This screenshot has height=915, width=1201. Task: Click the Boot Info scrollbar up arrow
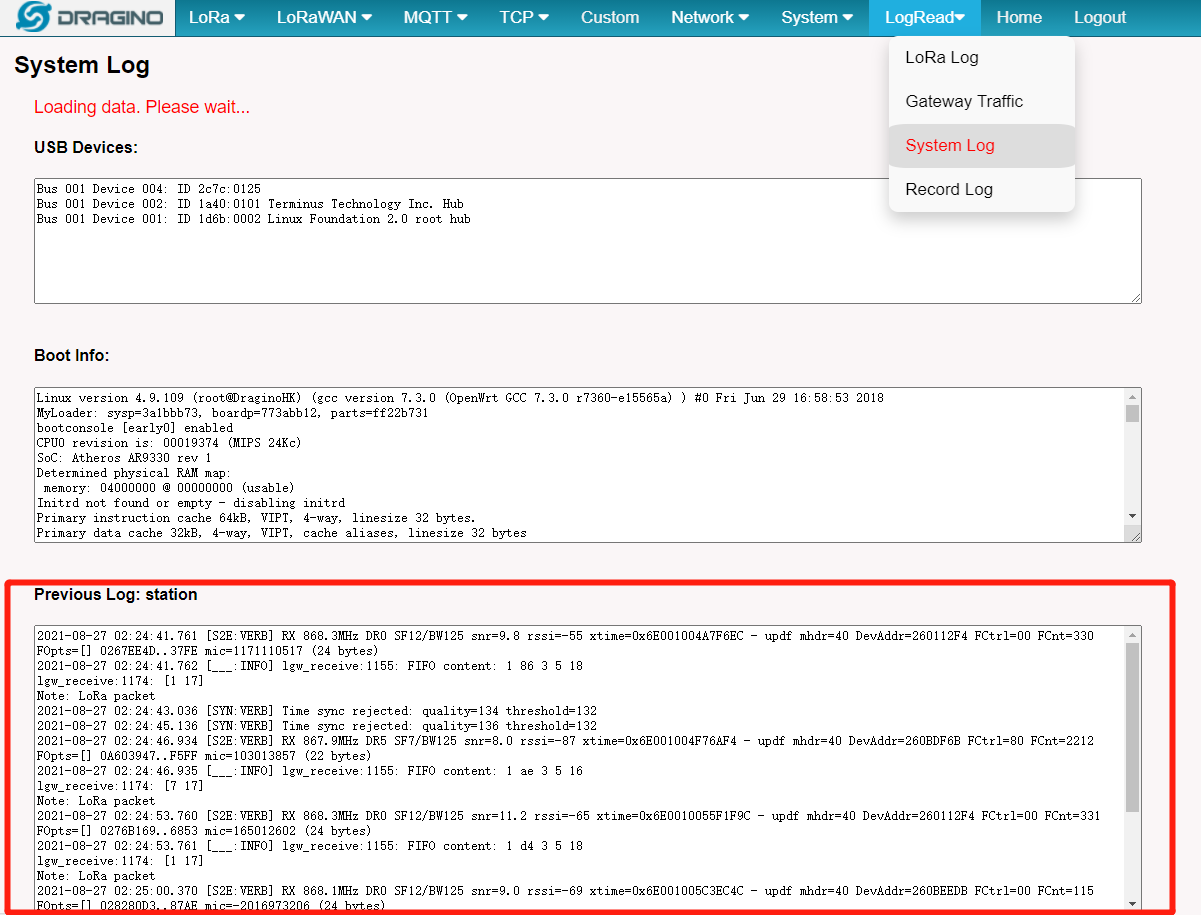click(1133, 396)
